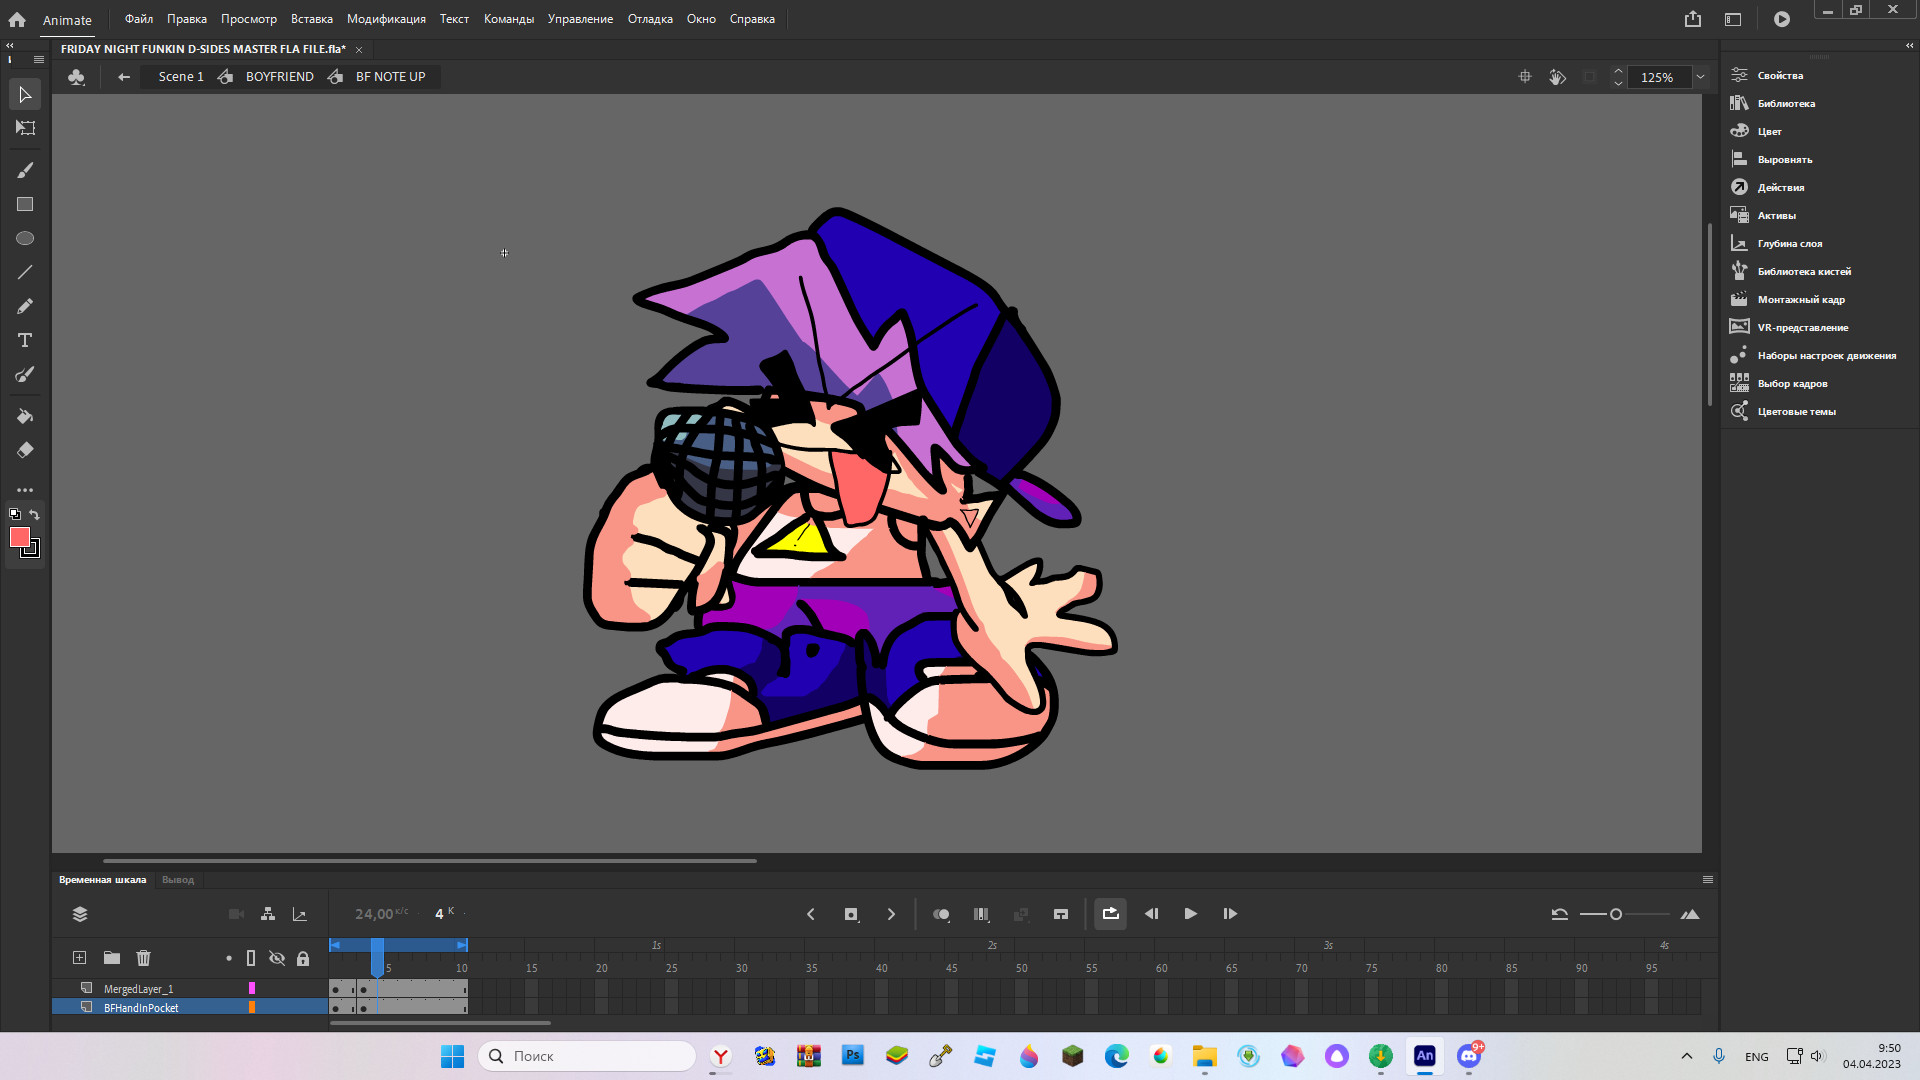Open the Модификация menu
Screen dimensions: 1920x1080
click(385, 19)
